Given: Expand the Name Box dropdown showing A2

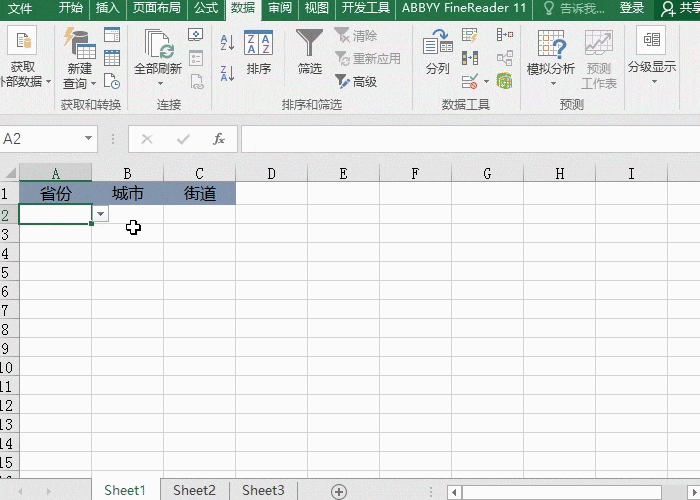Looking at the screenshot, I should click(89, 139).
